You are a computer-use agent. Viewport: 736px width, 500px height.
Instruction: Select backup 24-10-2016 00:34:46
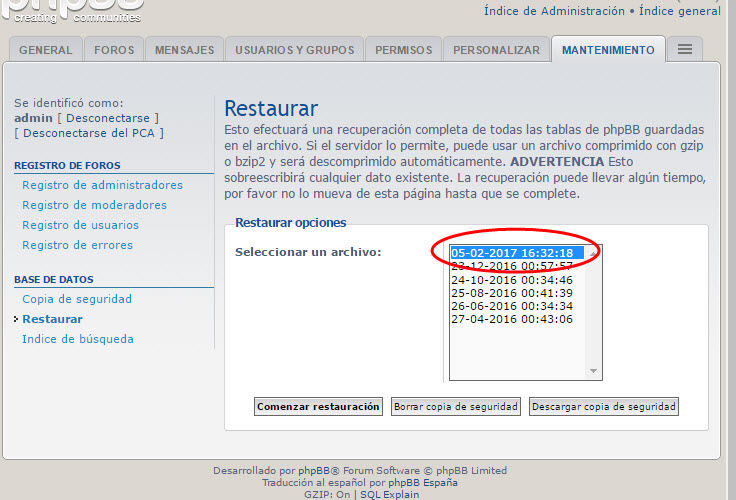click(511, 280)
